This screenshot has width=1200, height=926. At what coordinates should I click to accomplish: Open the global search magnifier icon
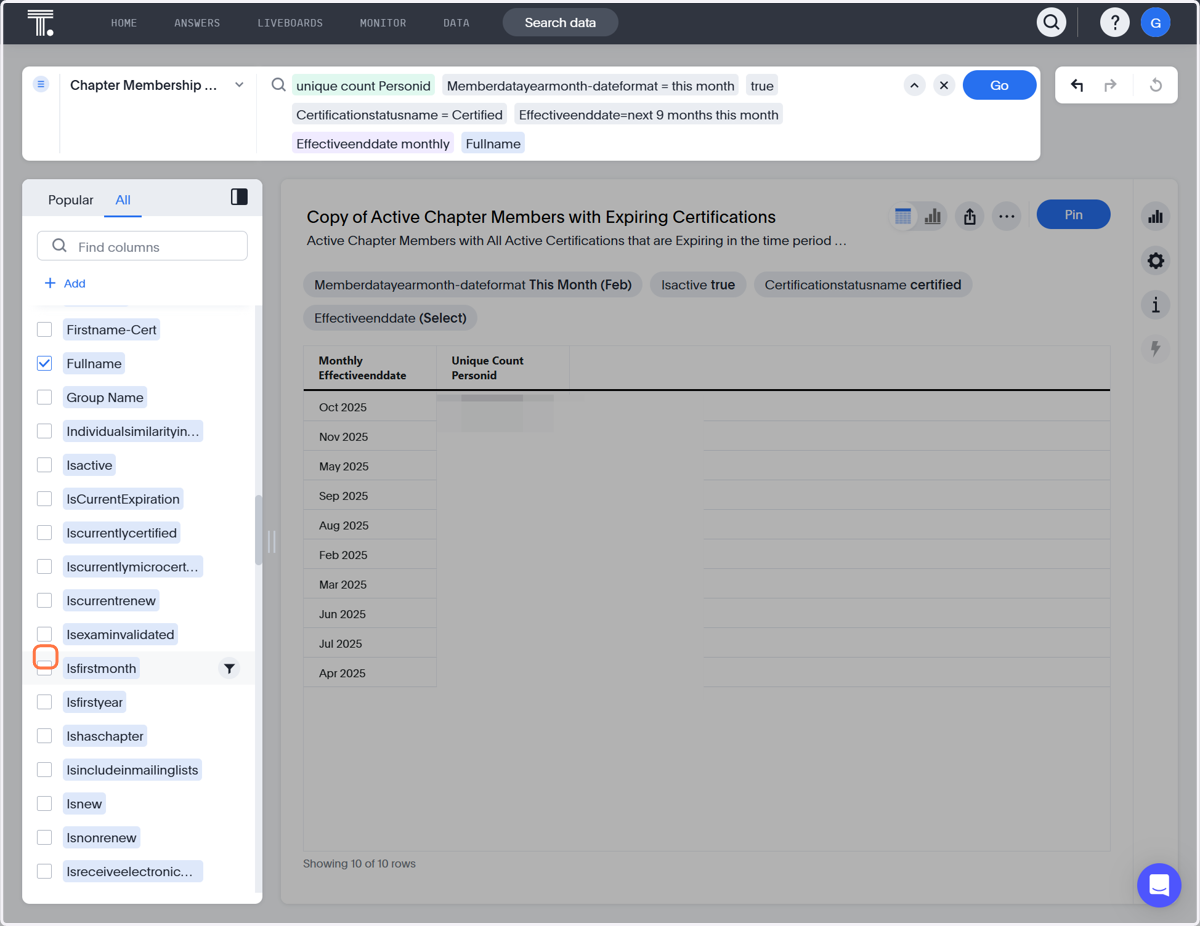coord(1051,22)
